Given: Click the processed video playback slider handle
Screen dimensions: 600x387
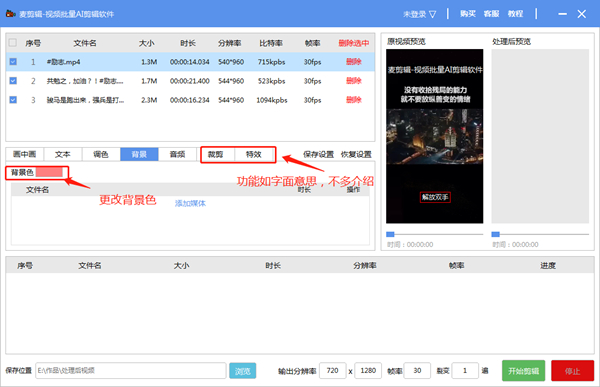Looking at the screenshot, I should [496, 234].
